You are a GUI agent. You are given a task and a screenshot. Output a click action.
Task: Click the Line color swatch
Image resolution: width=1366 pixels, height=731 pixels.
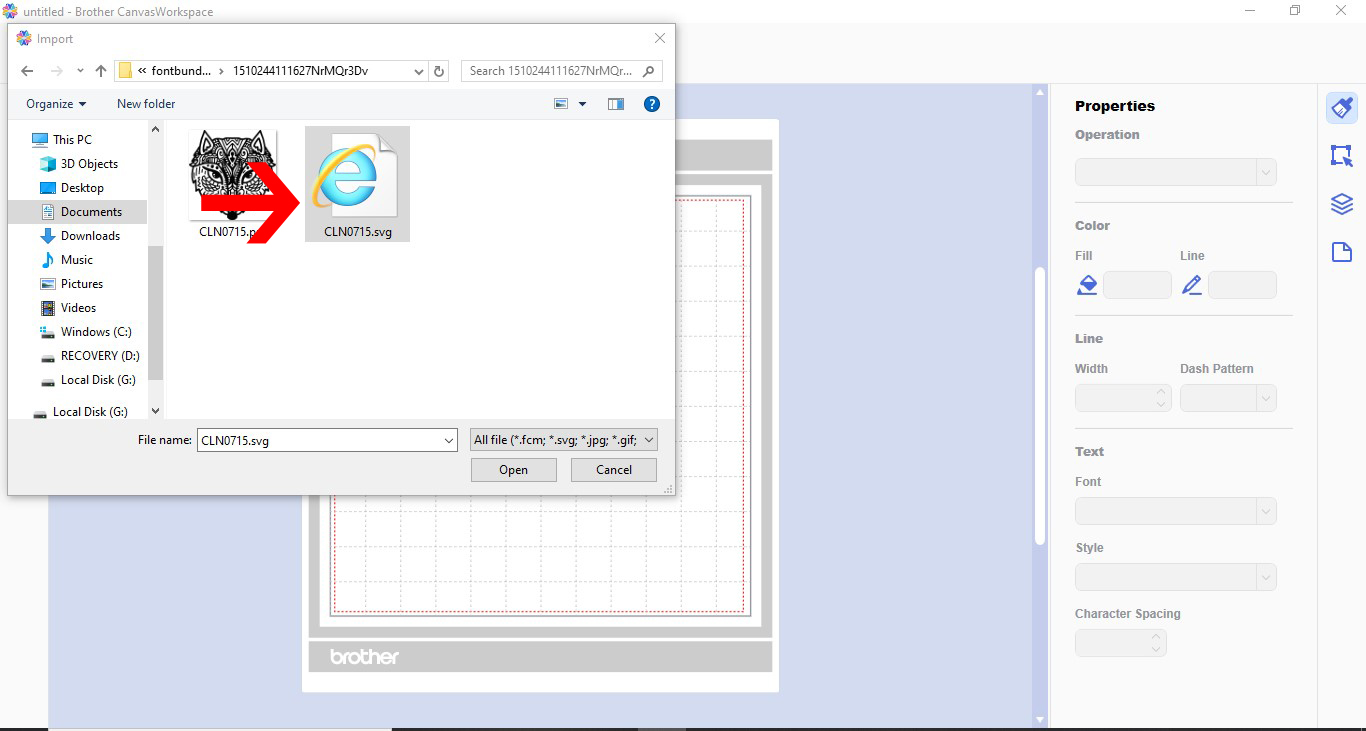click(x=1242, y=285)
